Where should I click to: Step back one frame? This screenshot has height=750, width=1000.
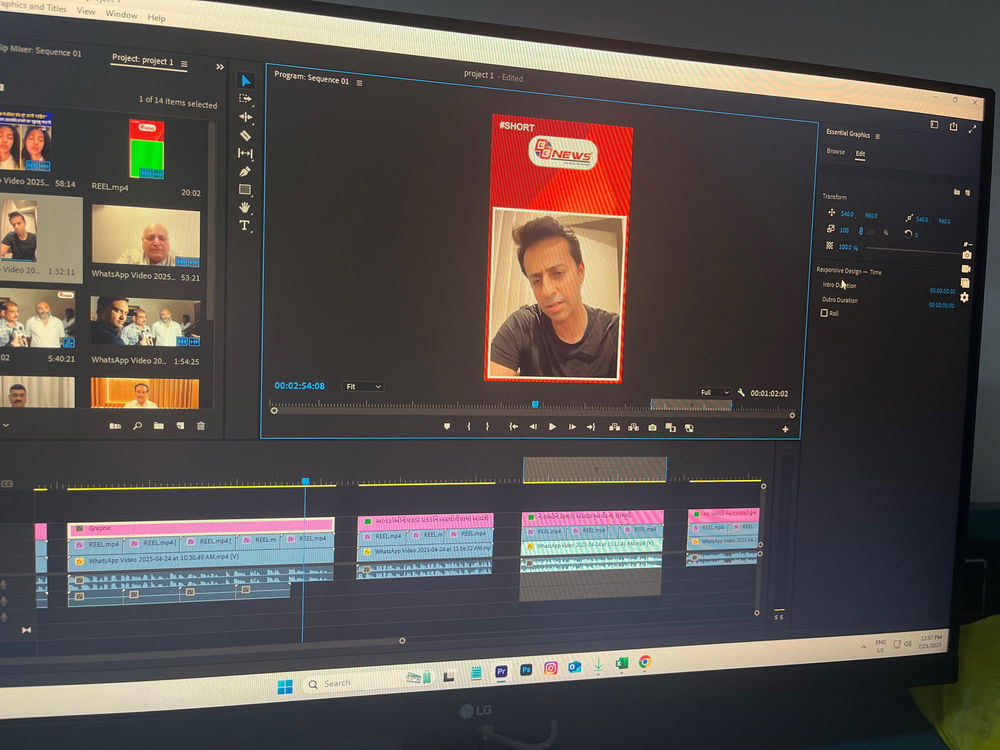(533, 427)
